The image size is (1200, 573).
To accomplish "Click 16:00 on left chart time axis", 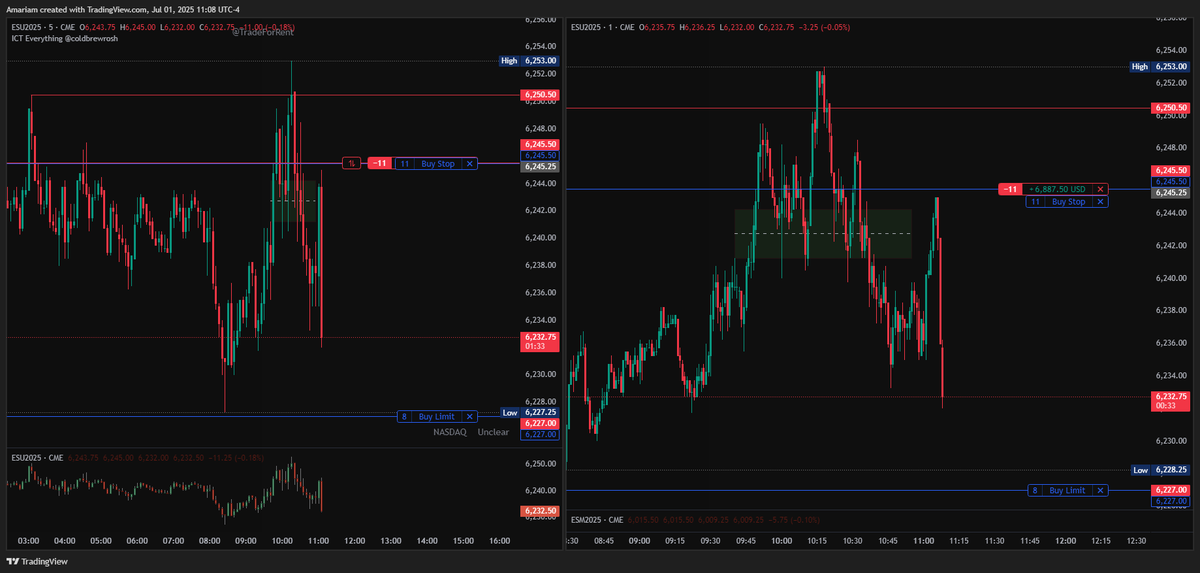I will click(500, 541).
